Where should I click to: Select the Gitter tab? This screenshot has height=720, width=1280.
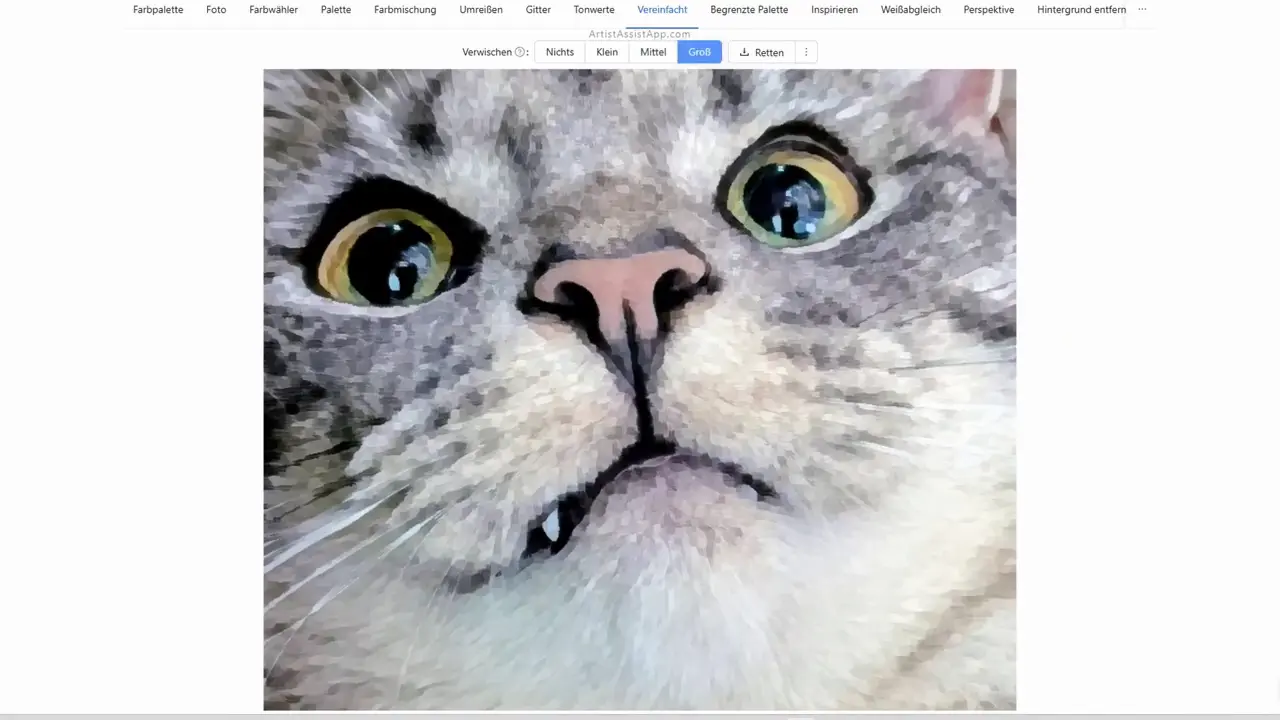click(538, 10)
